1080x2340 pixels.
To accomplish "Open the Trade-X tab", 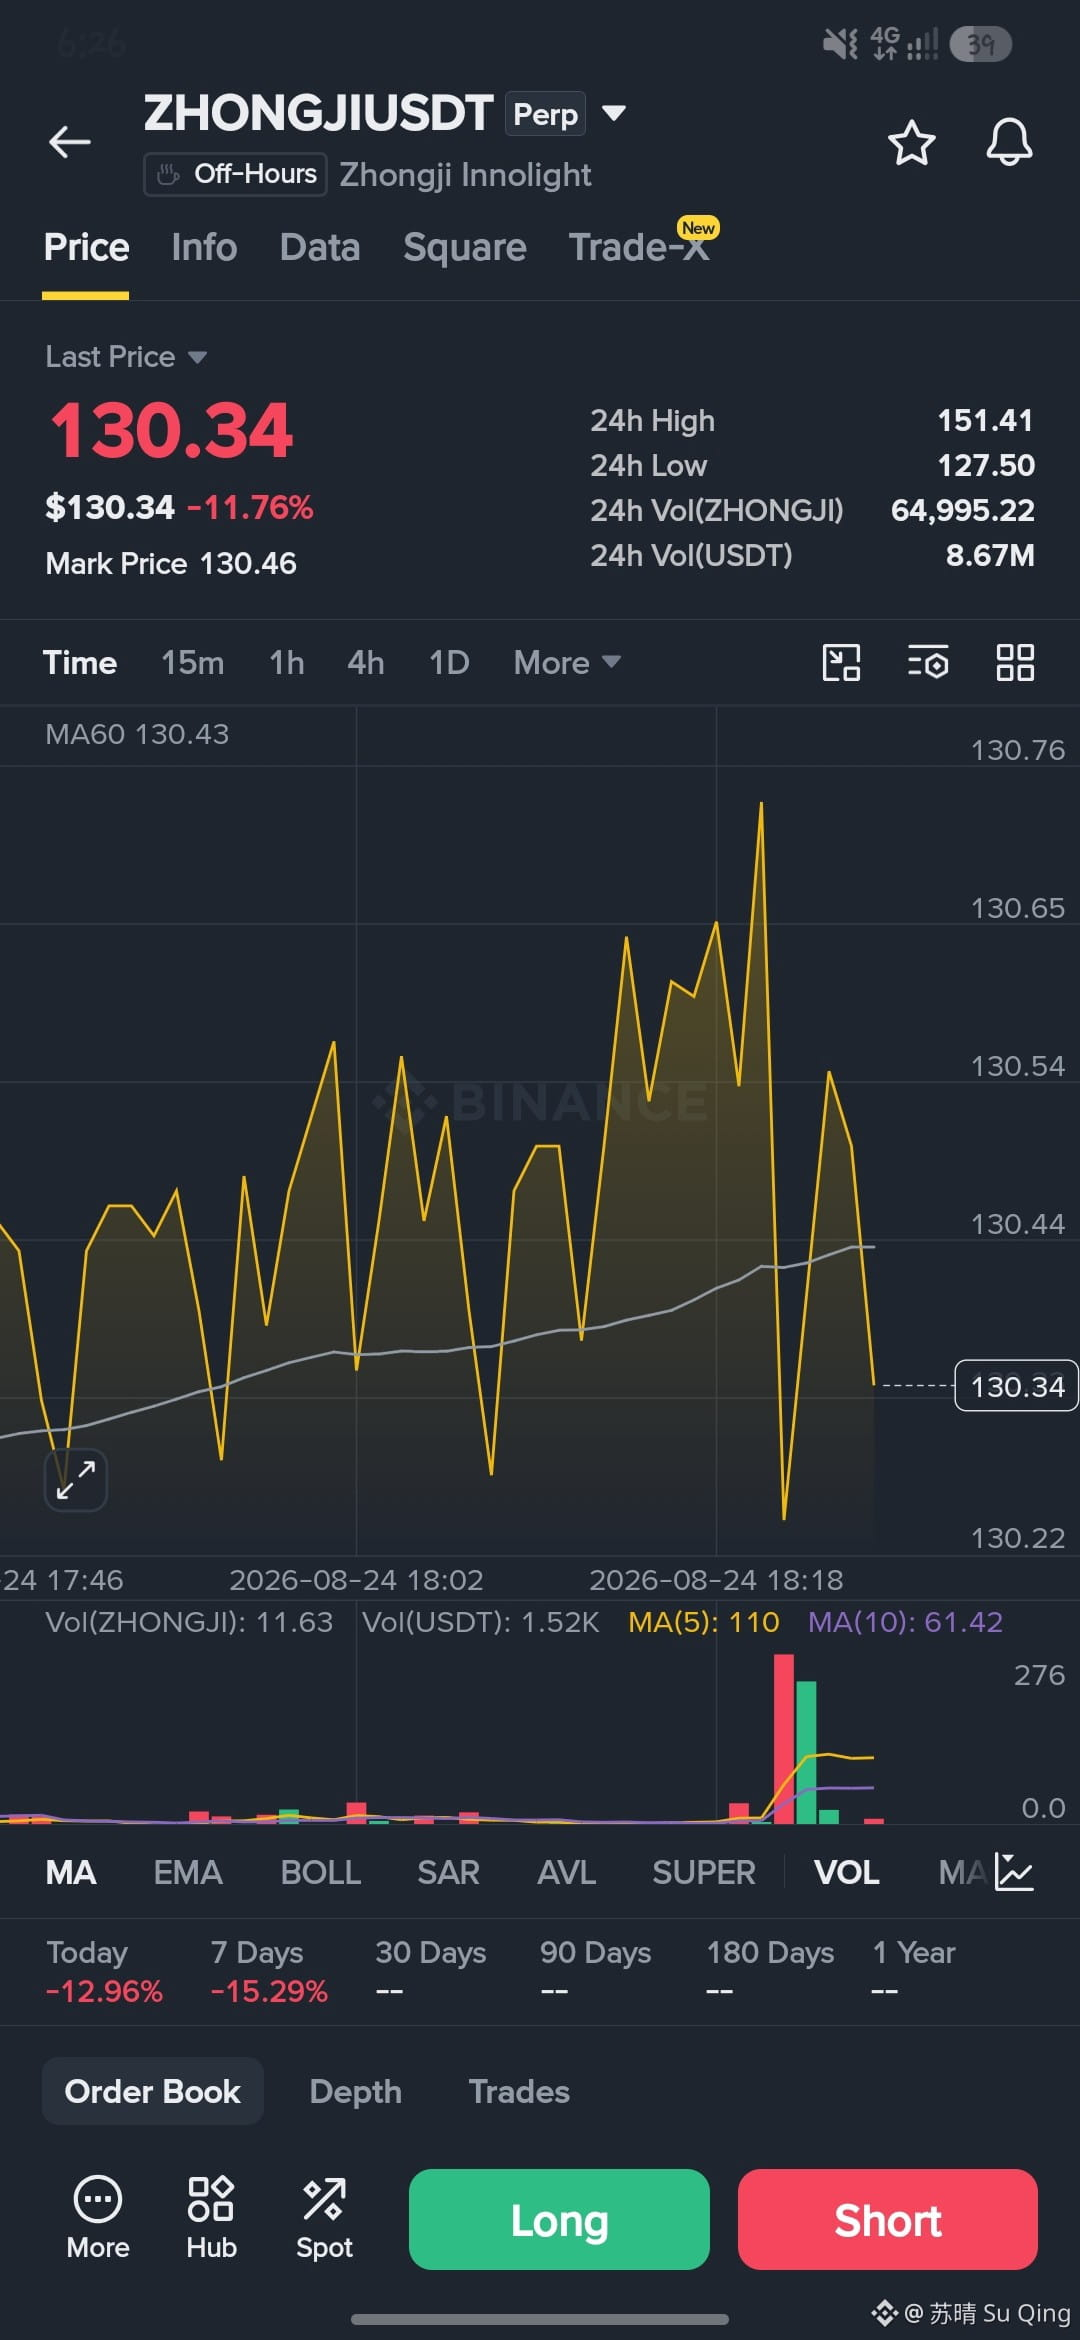I will click(639, 247).
